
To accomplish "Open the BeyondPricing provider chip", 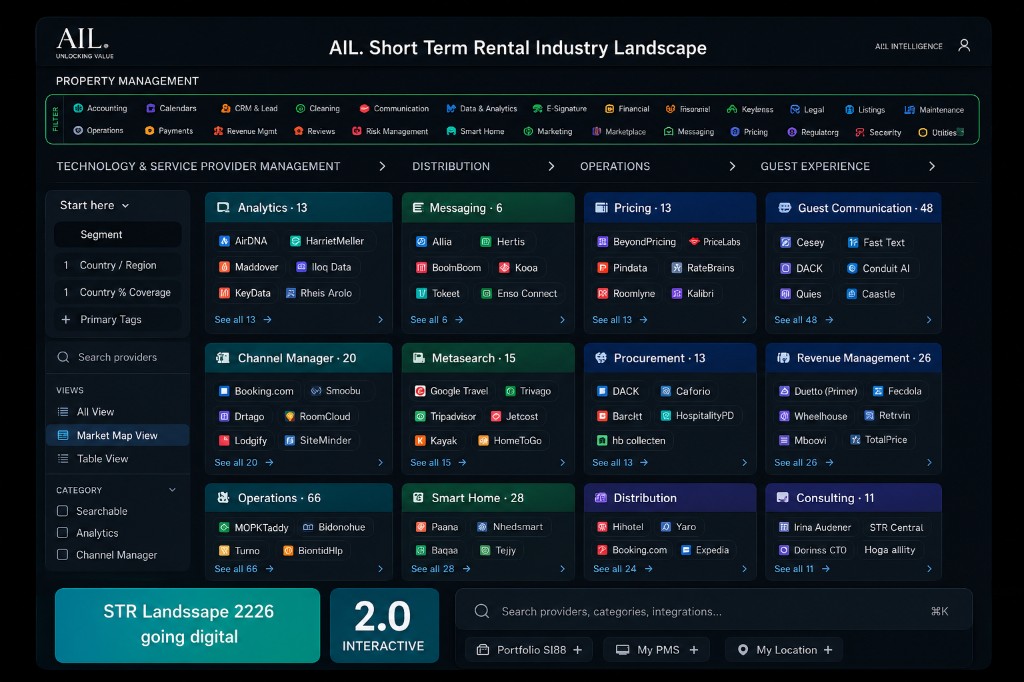I will pyautogui.click(x=637, y=242).
